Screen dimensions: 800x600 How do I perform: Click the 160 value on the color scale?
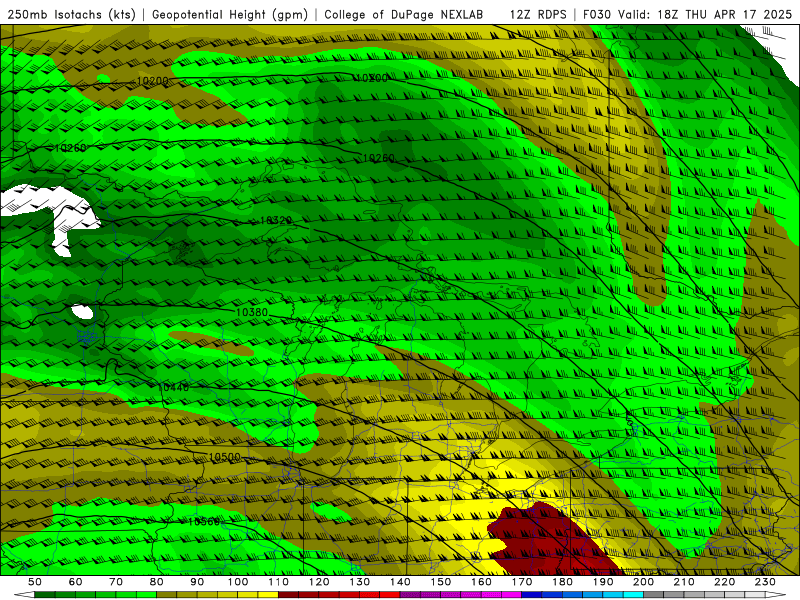(x=481, y=582)
